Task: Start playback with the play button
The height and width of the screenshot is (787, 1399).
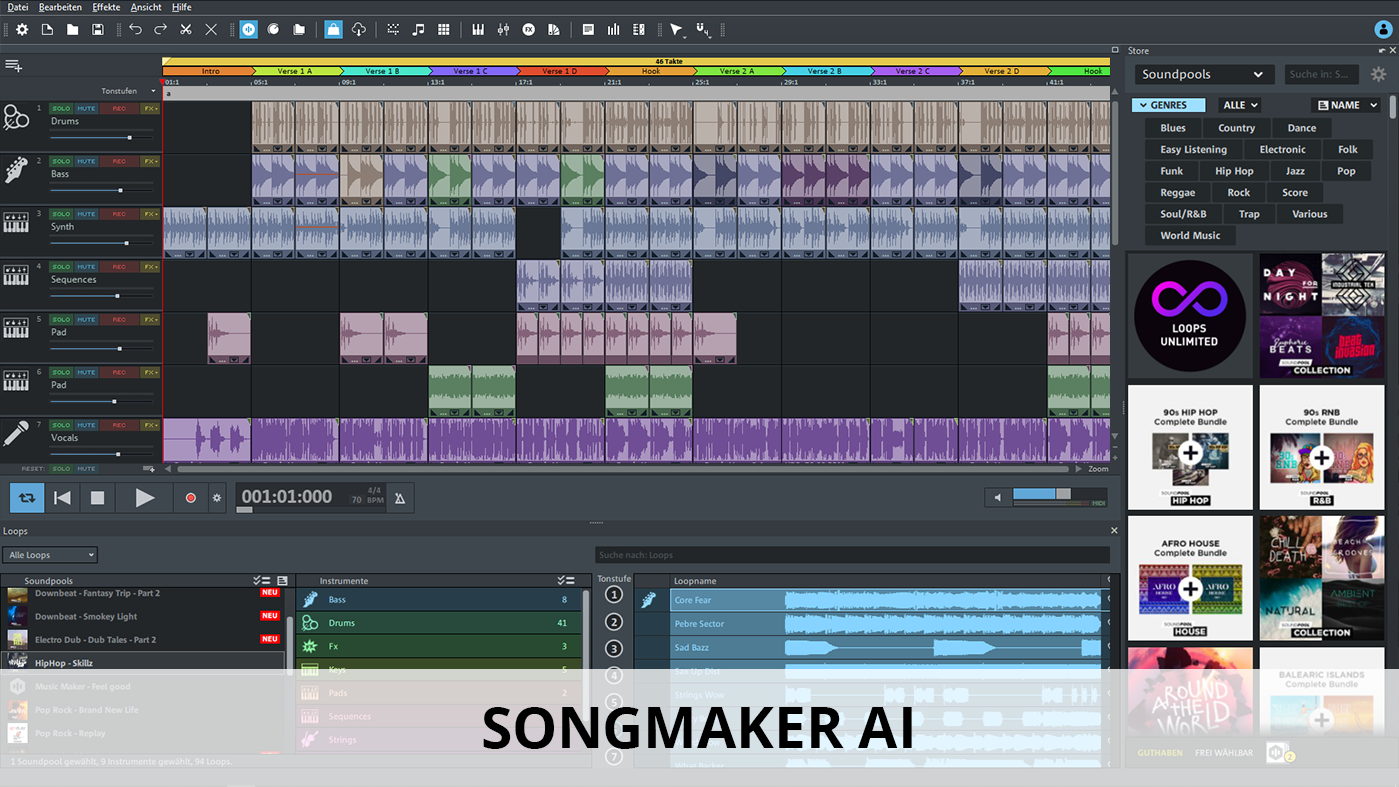Action: click(145, 497)
